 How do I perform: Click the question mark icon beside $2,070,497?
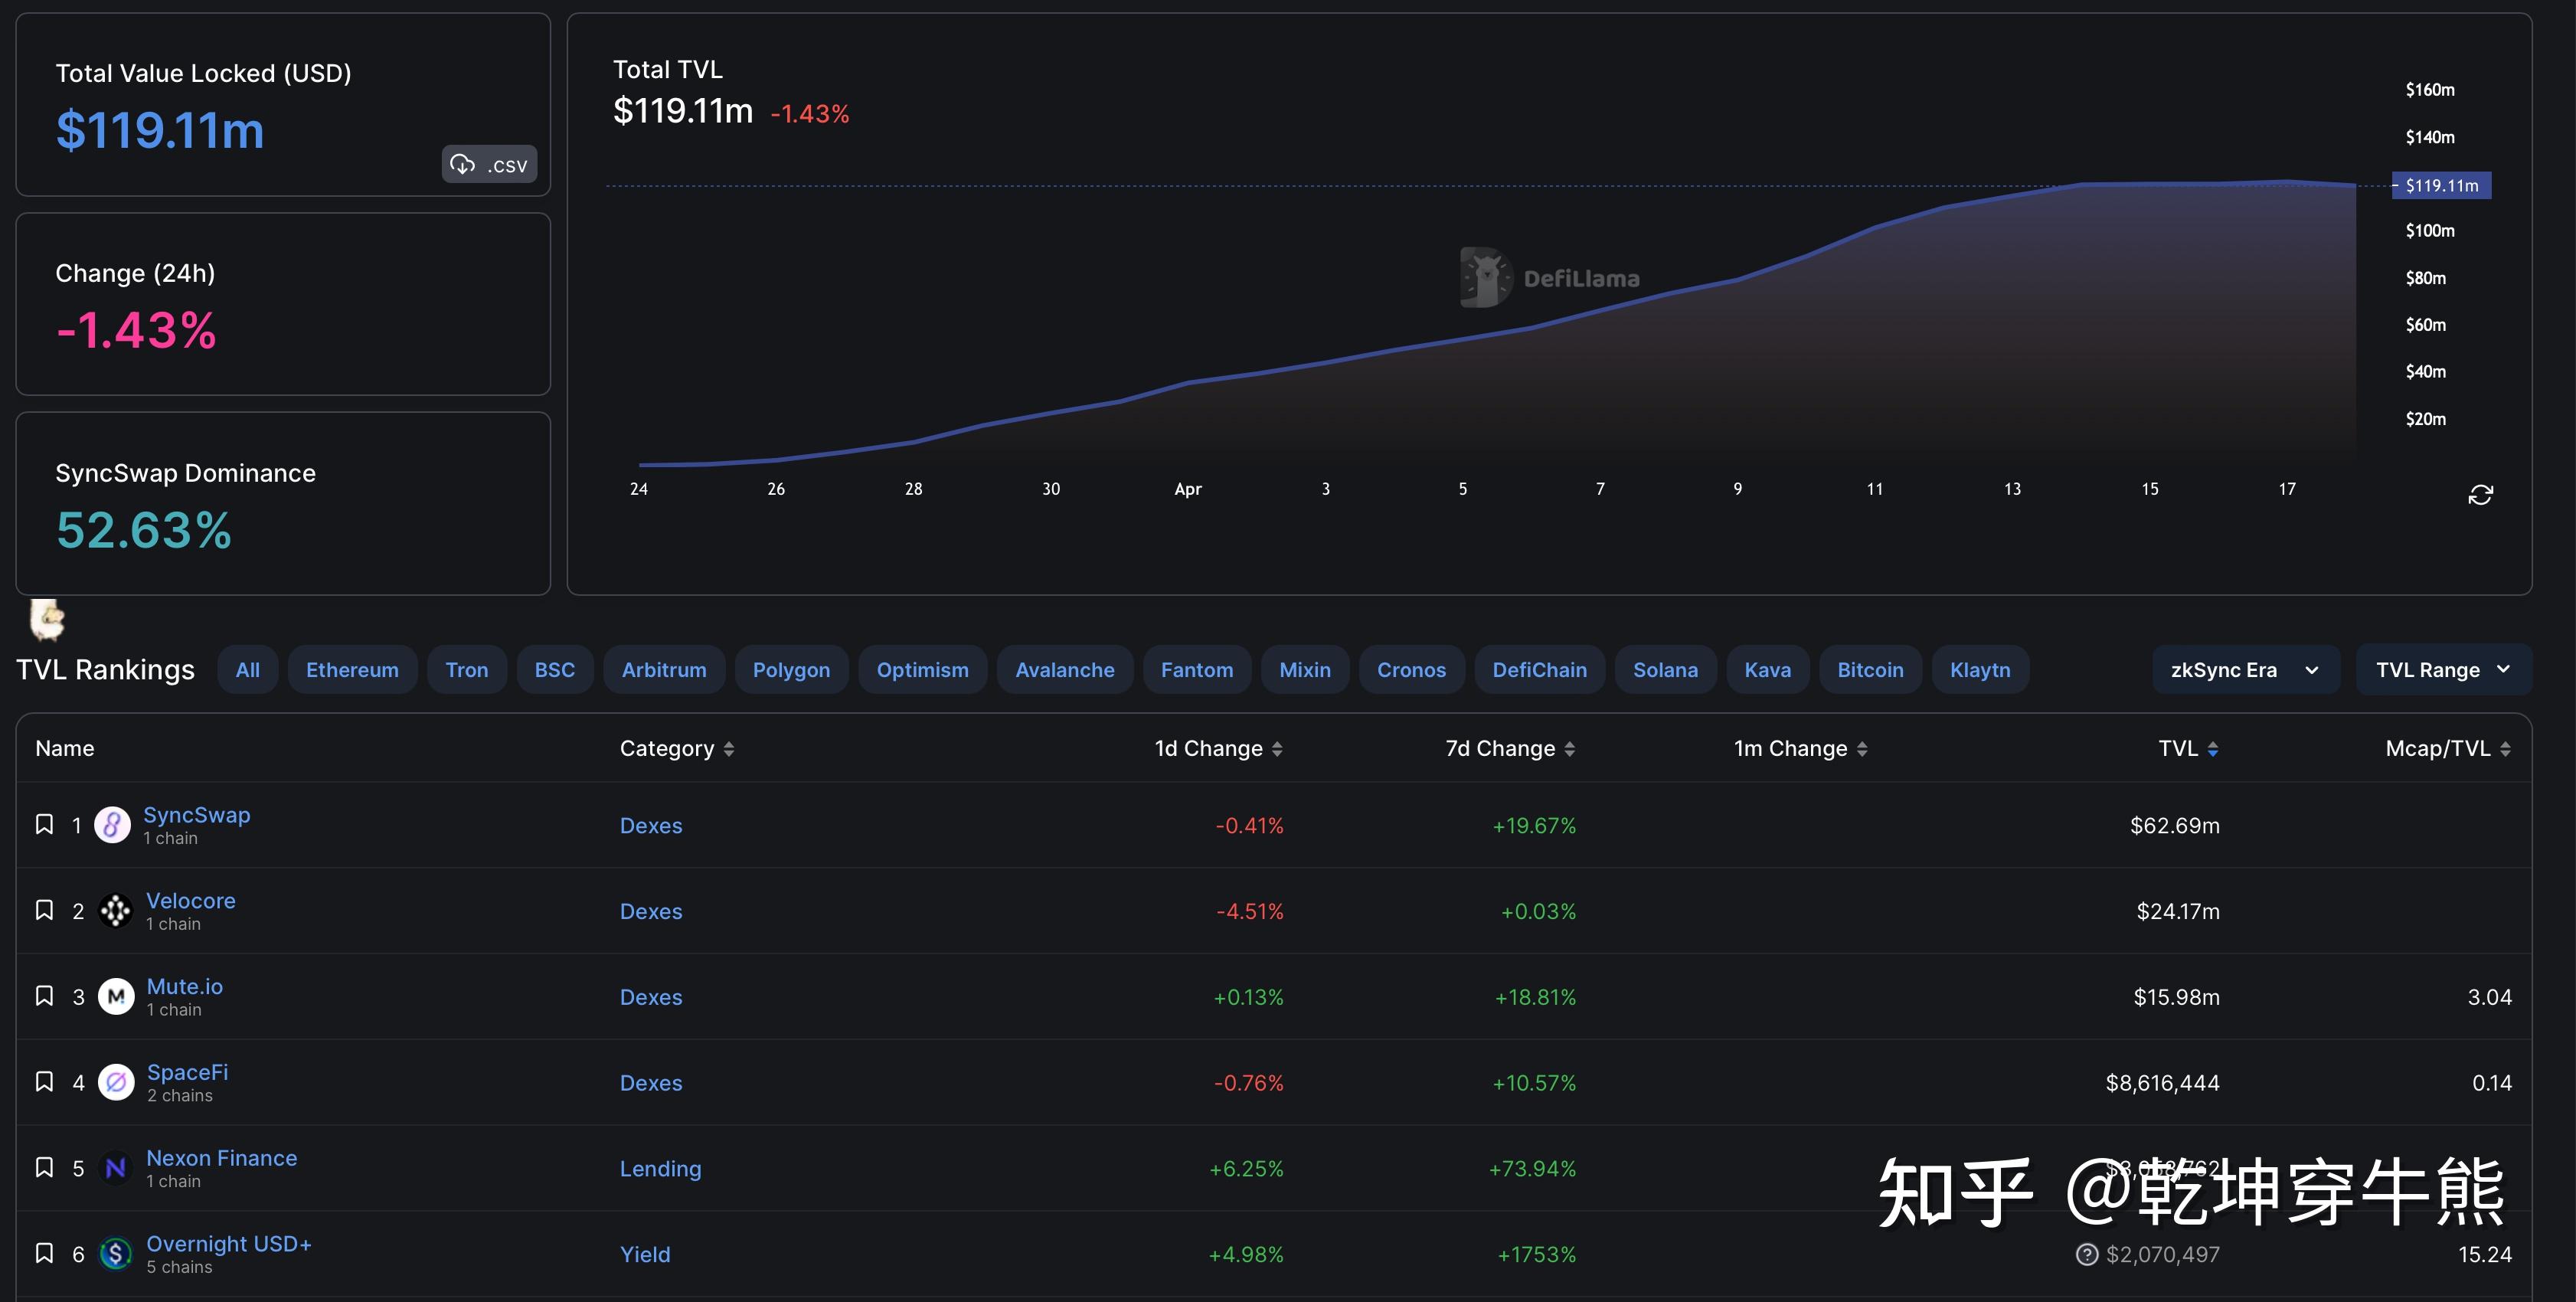coord(2087,1254)
